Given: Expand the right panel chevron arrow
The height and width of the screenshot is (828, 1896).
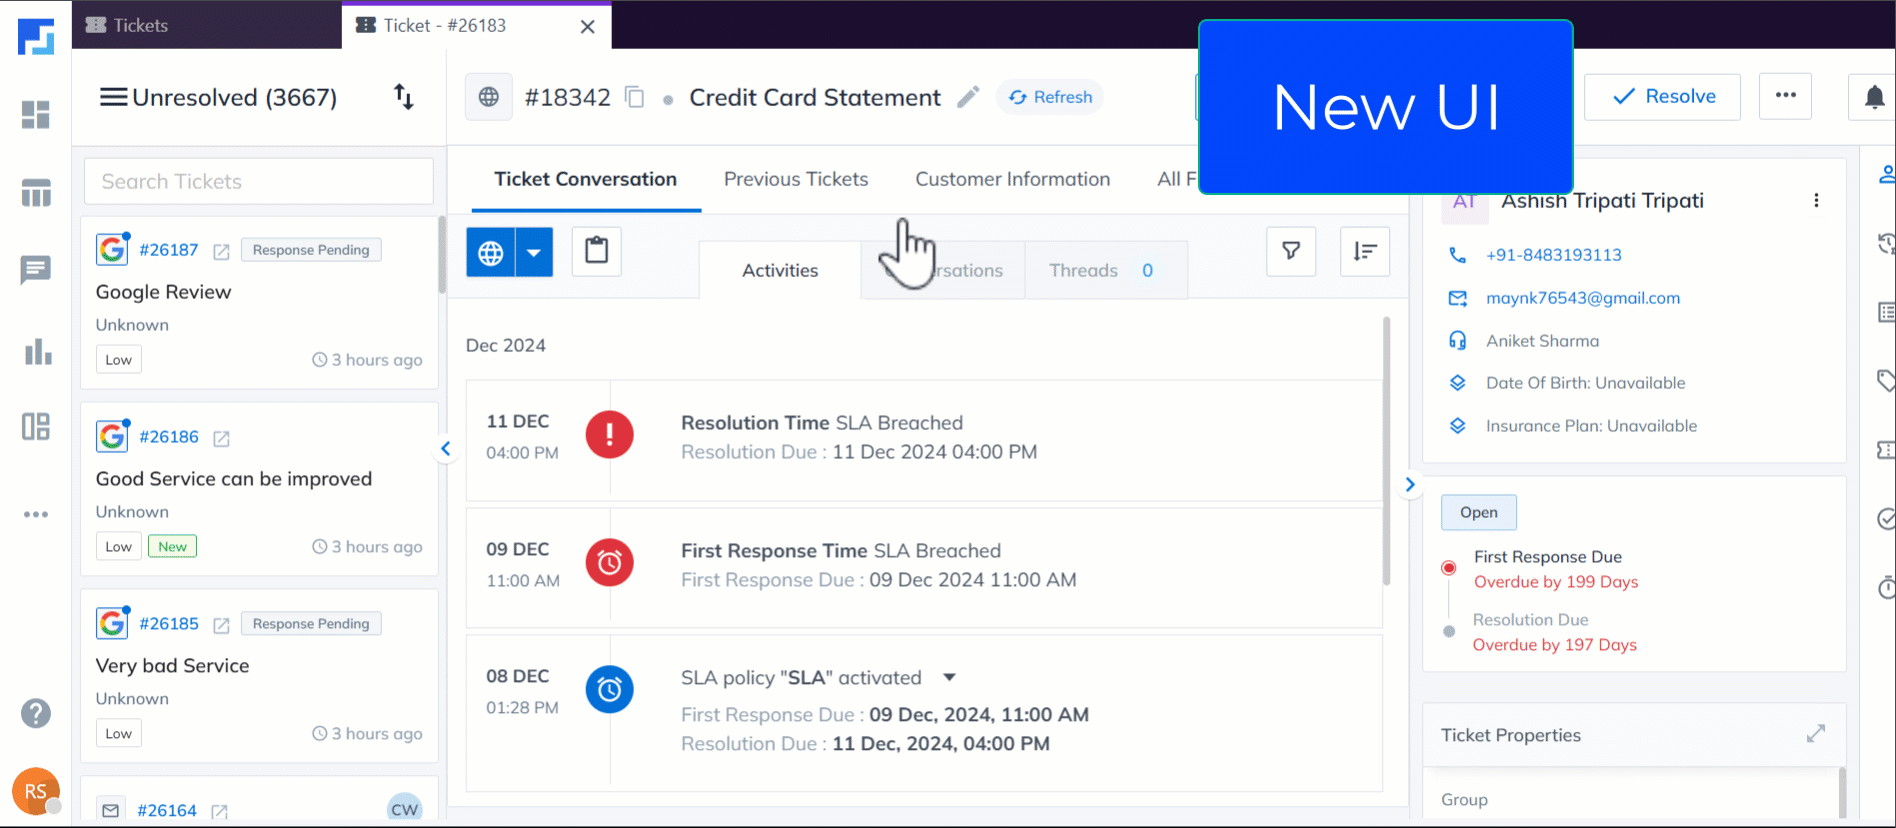Looking at the screenshot, I should point(1410,485).
